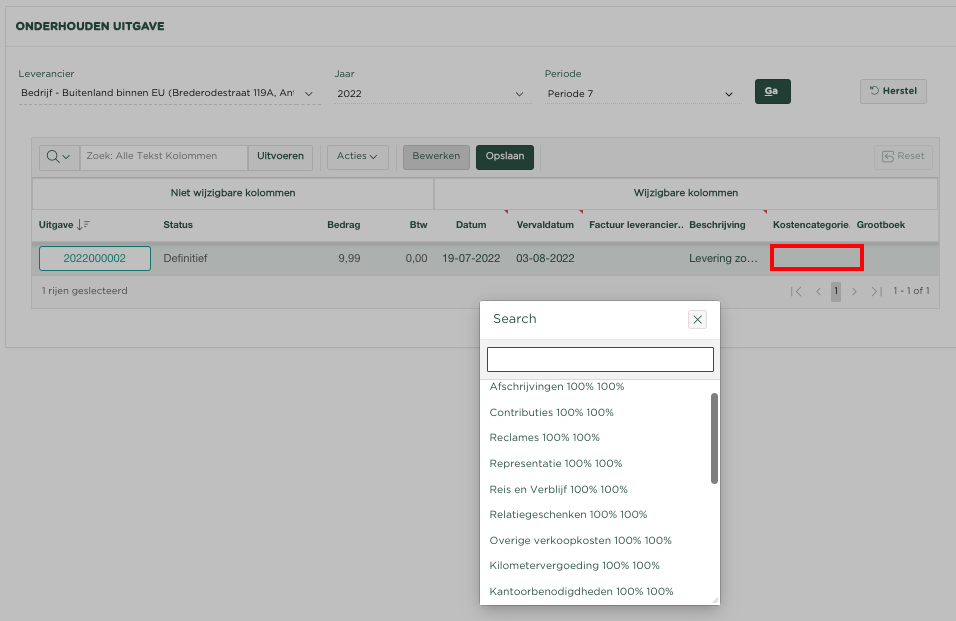The width and height of the screenshot is (956, 621).
Task: Expand the Jaar 2022 dropdown
Action: pyautogui.click(x=430, y=94)
